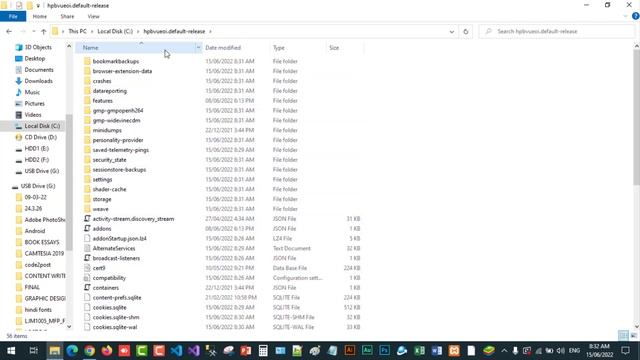Select BOOK ESSAYS folder in sidebar
The image size is (640, 360).
click(x=42, y=242)
